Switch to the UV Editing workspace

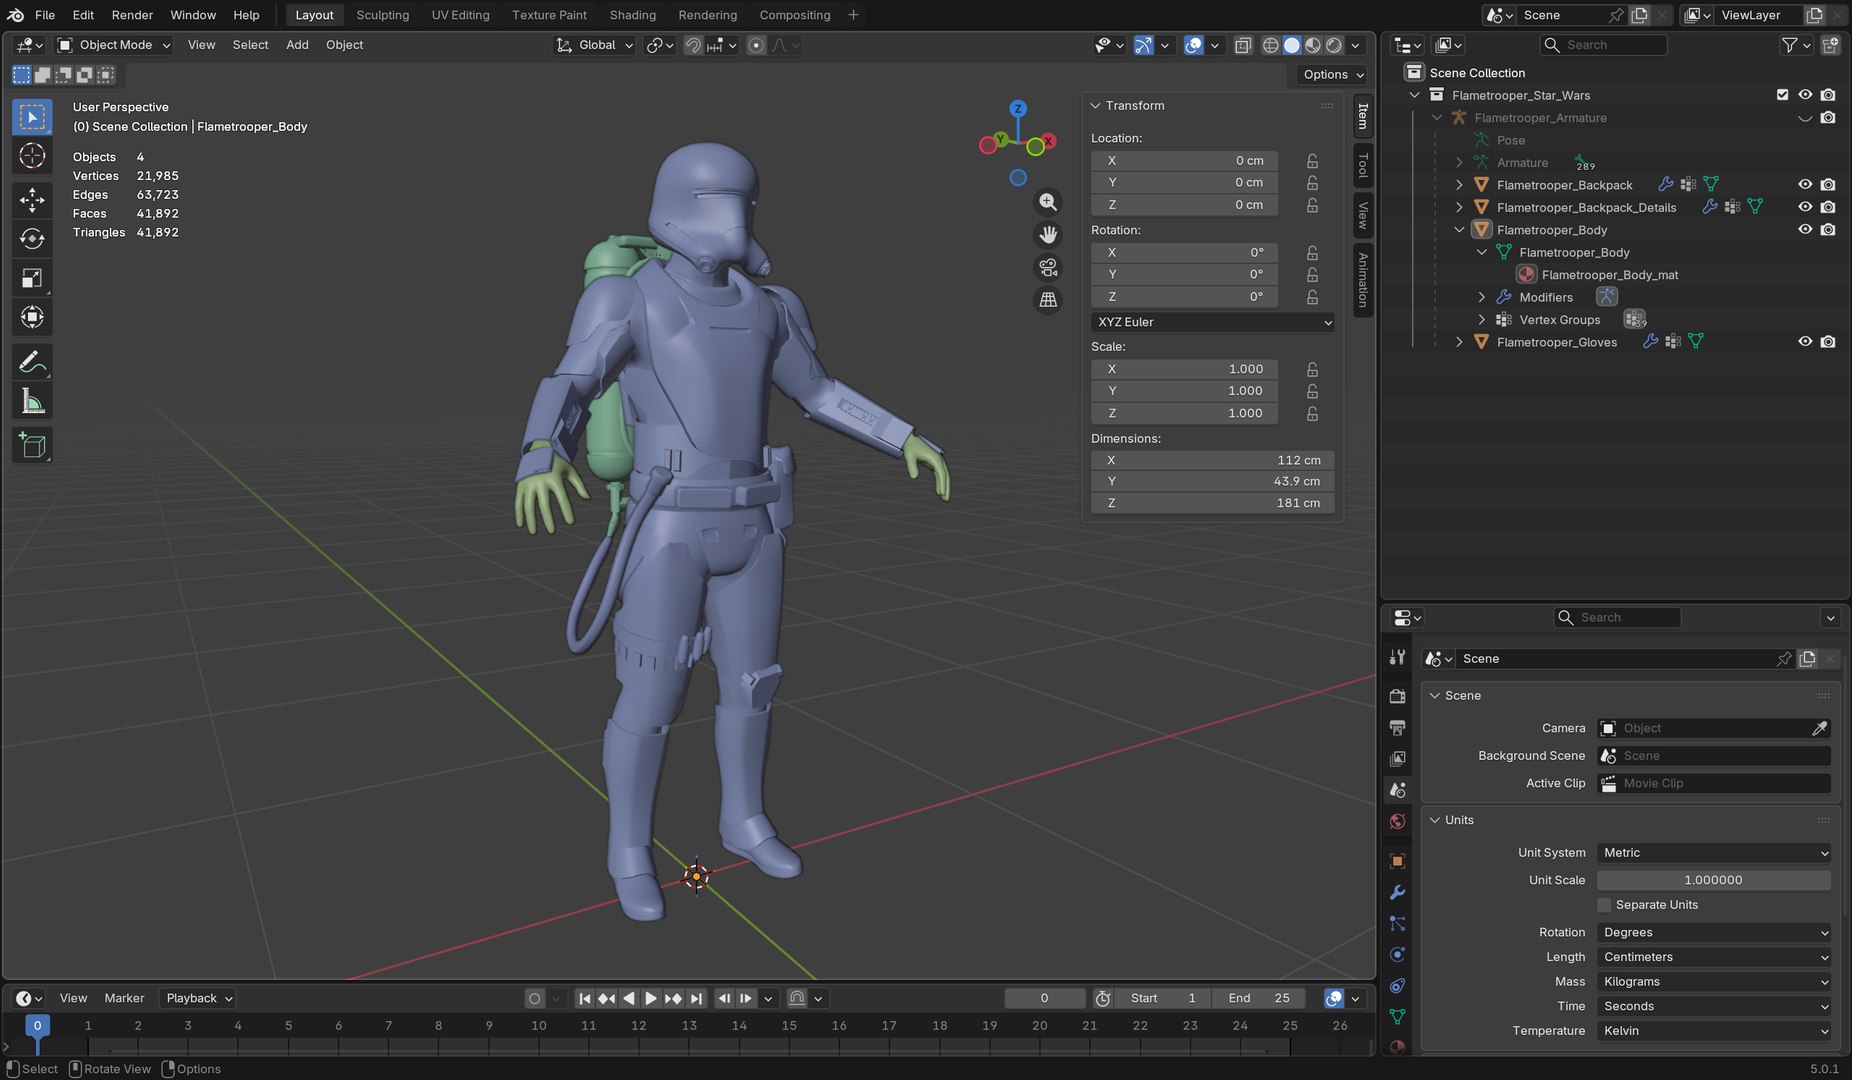(x=460, y=15)
